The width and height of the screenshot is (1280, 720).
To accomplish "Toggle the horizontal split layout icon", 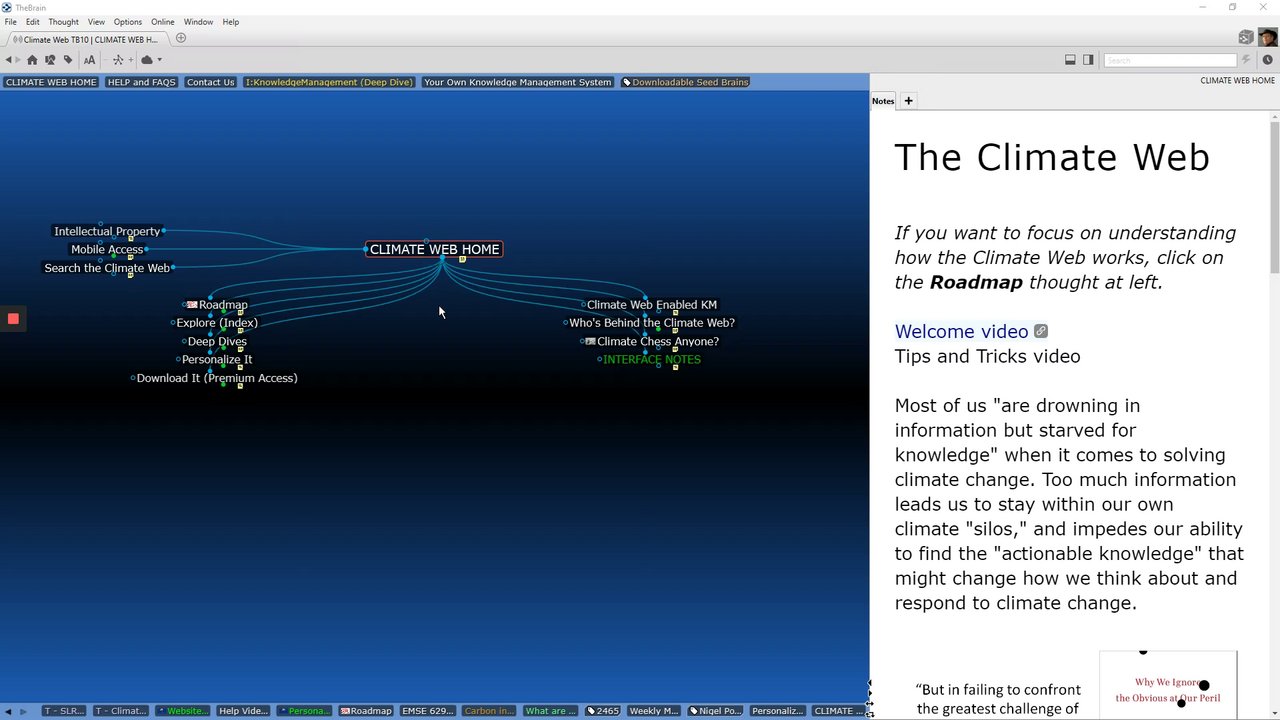I will 1070,60.
